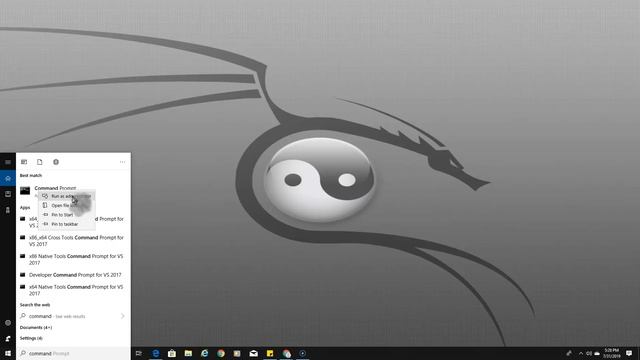Click the search box containing command
The height and width of the screenshot is (360, 640).
coord(73,353)
